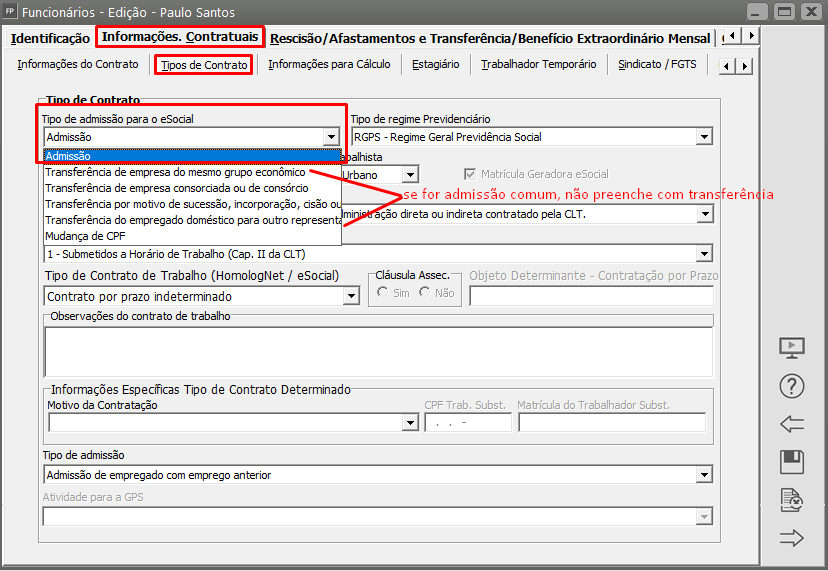Switch to Estagiário sub-tab
The image size is (828, 571).
tap(436, 64)
